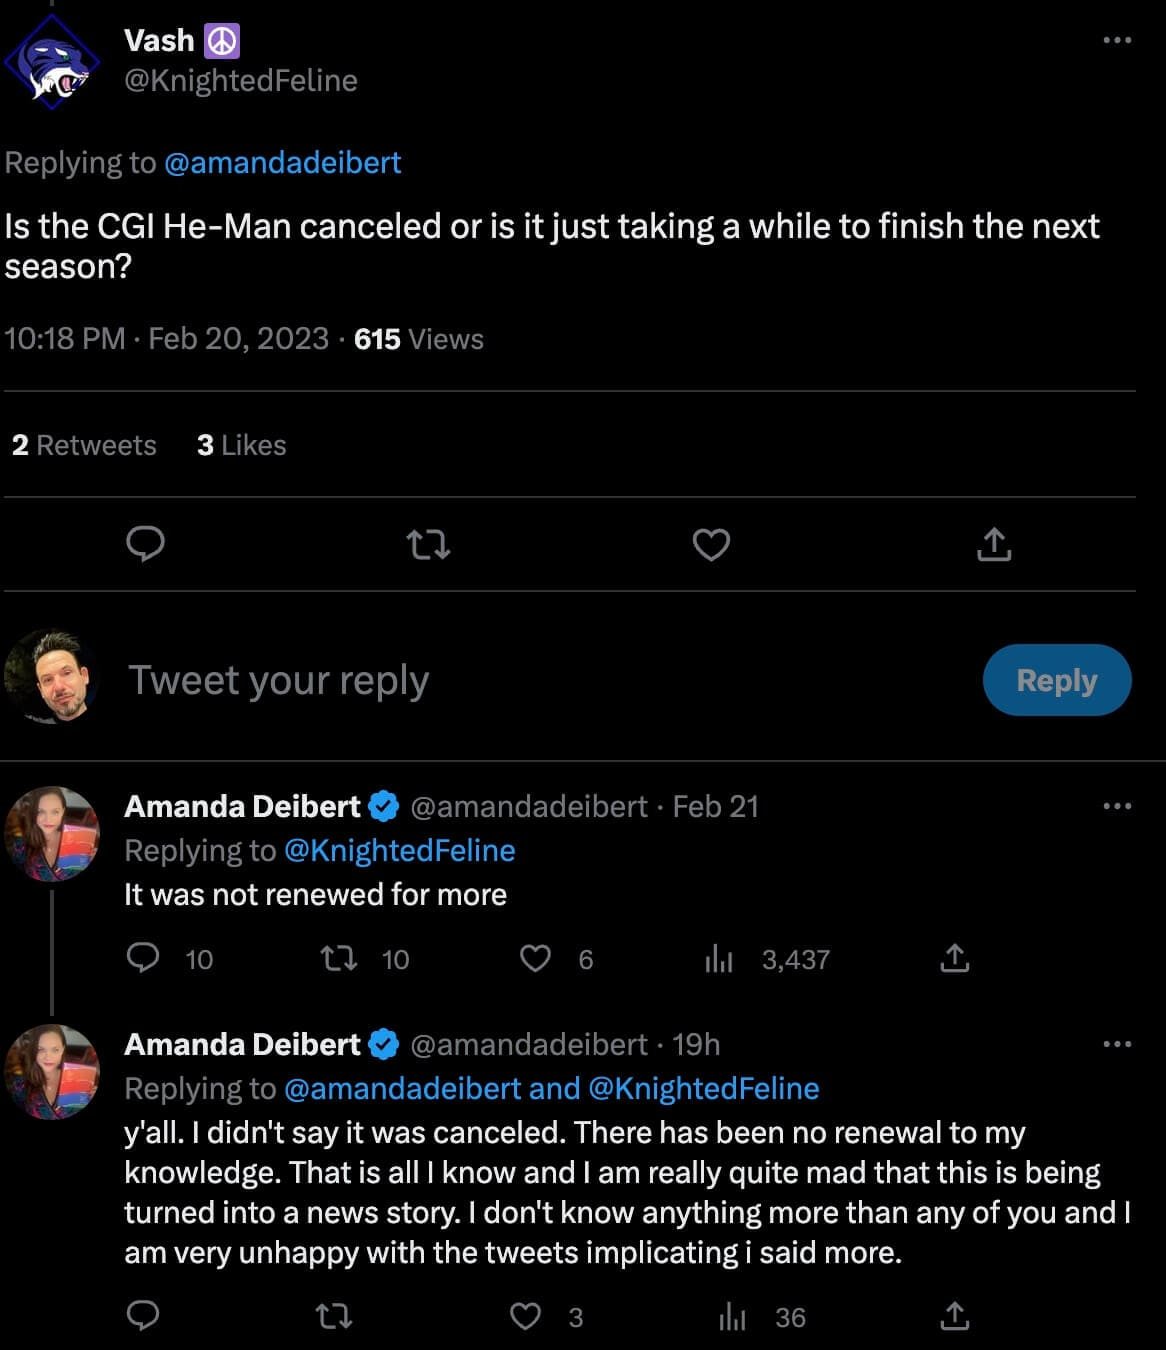The image size is (1166, 1350).
Task: Retweet the 'not renewed for more' tweet
Action: click(338, 959)
